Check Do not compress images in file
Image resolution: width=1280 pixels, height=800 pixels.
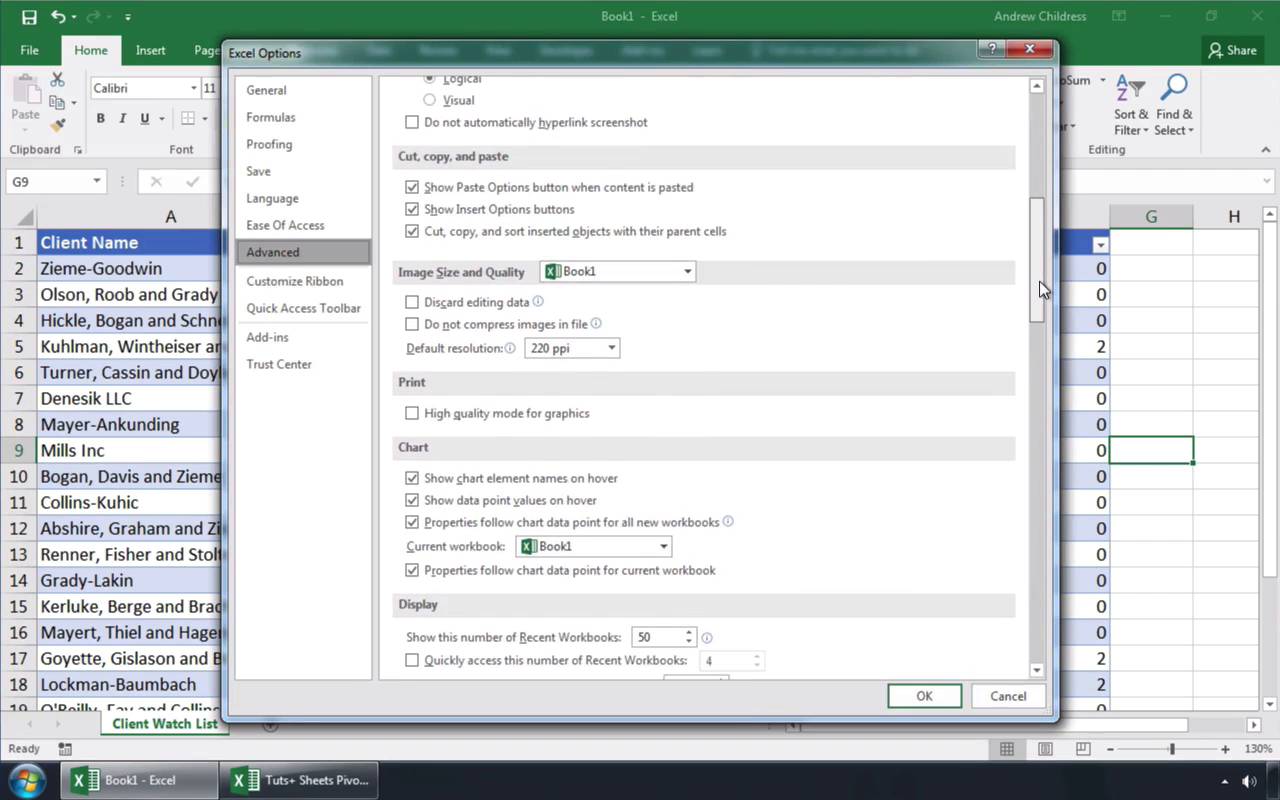412,324
